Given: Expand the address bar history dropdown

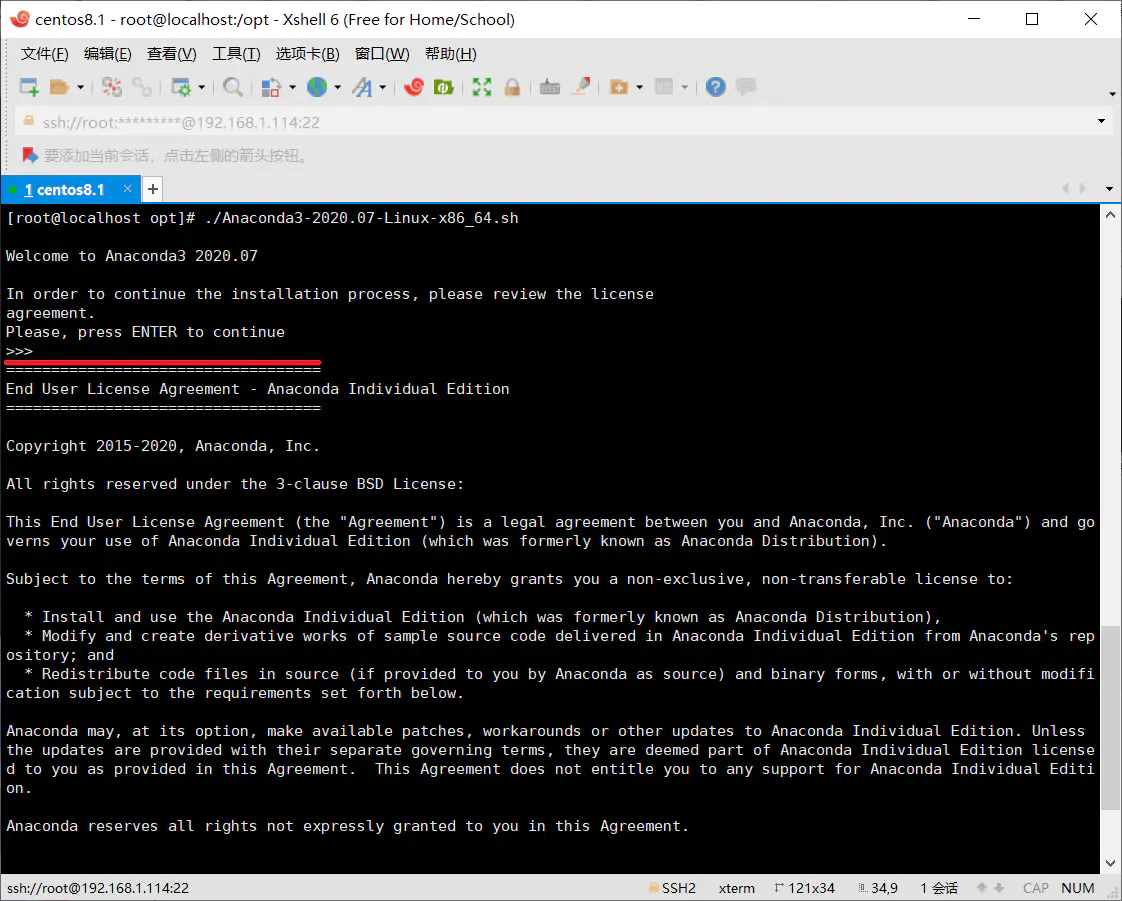Looking at the screenshot, I should coord(1101,122).
